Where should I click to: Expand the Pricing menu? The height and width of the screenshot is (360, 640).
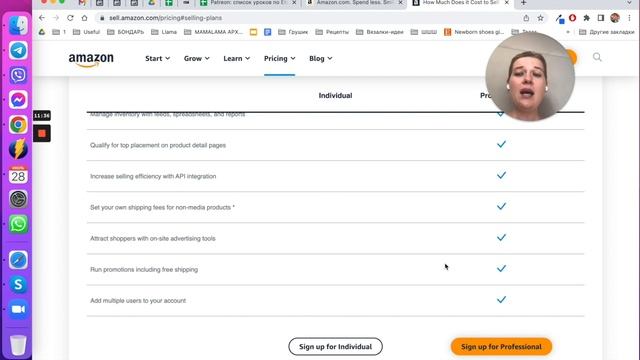tap(280, 58)
